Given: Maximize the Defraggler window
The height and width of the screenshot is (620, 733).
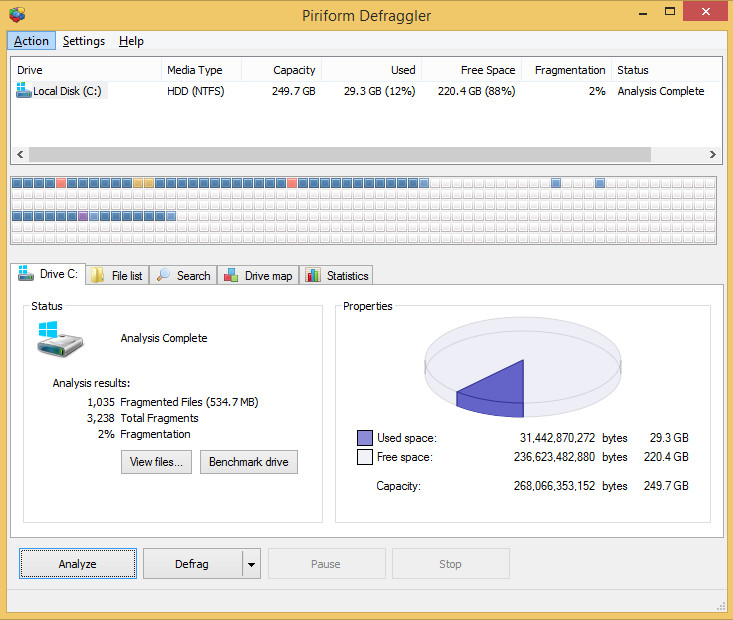Looking at the screenshot, I should (x=670, y=12).
